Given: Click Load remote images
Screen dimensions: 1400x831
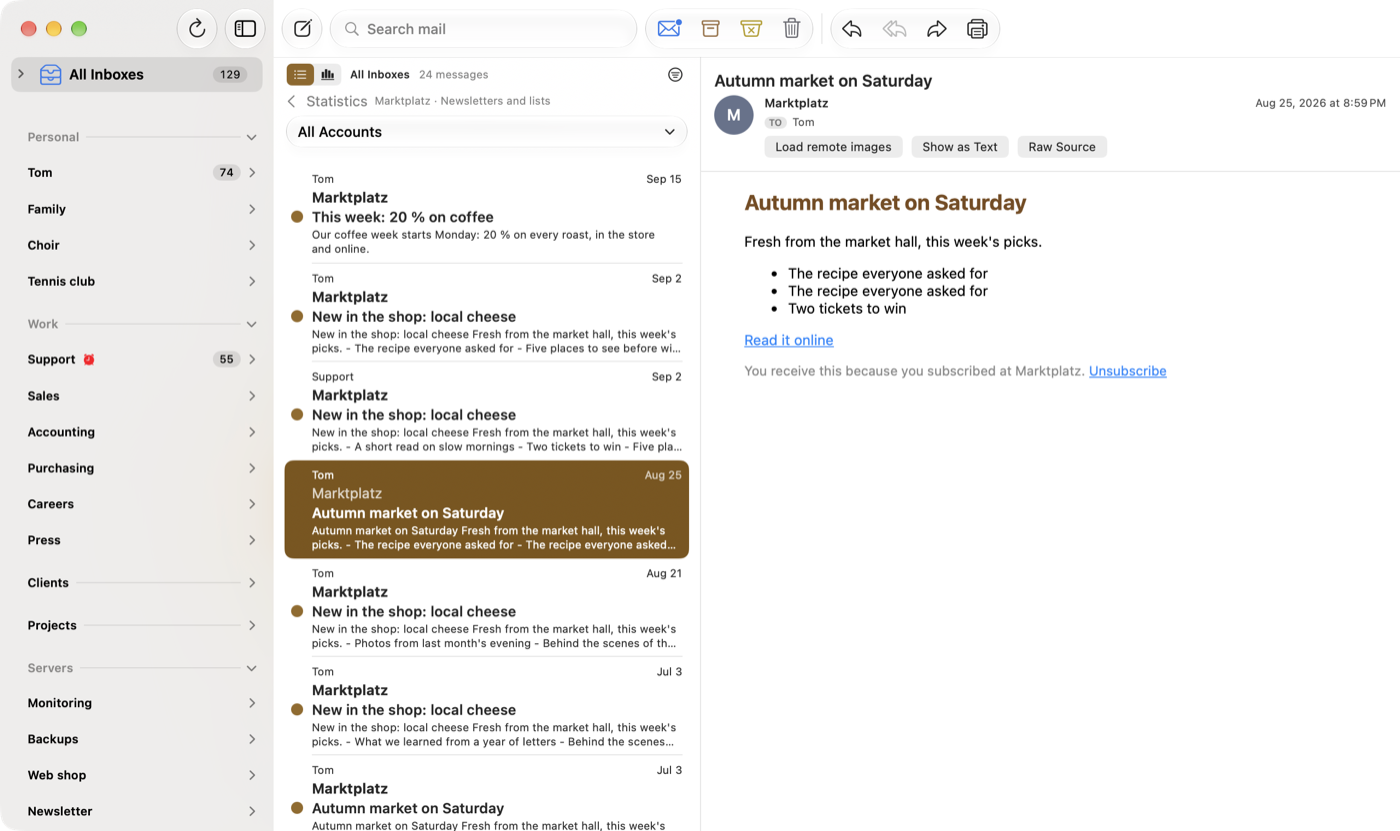Looking at the screenshot, I should [x=833, y=147].
